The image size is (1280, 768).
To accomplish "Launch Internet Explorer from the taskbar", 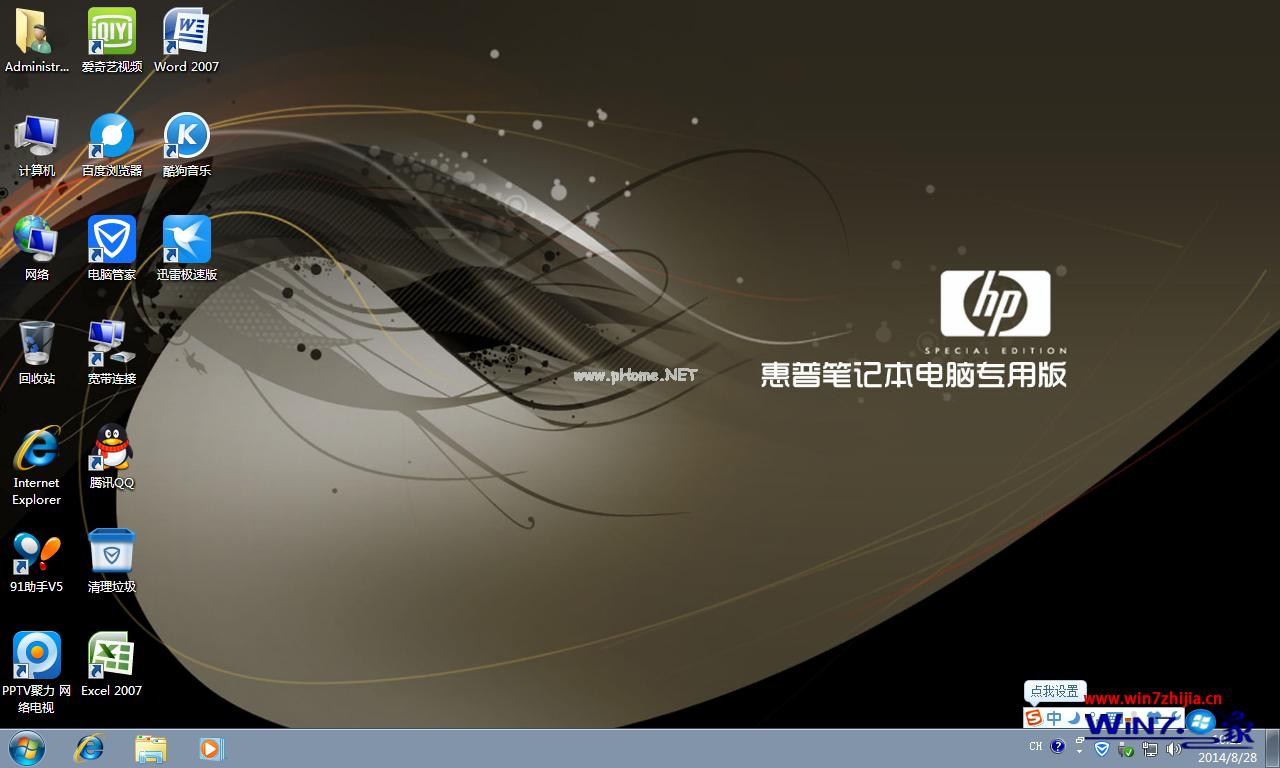I will (90, 748).
